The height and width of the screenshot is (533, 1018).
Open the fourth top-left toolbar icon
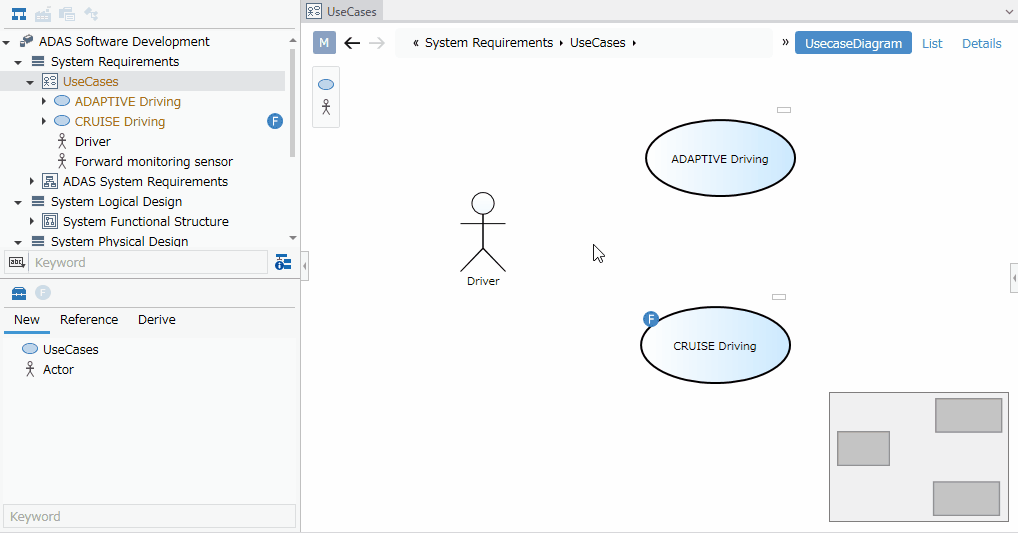91,14
